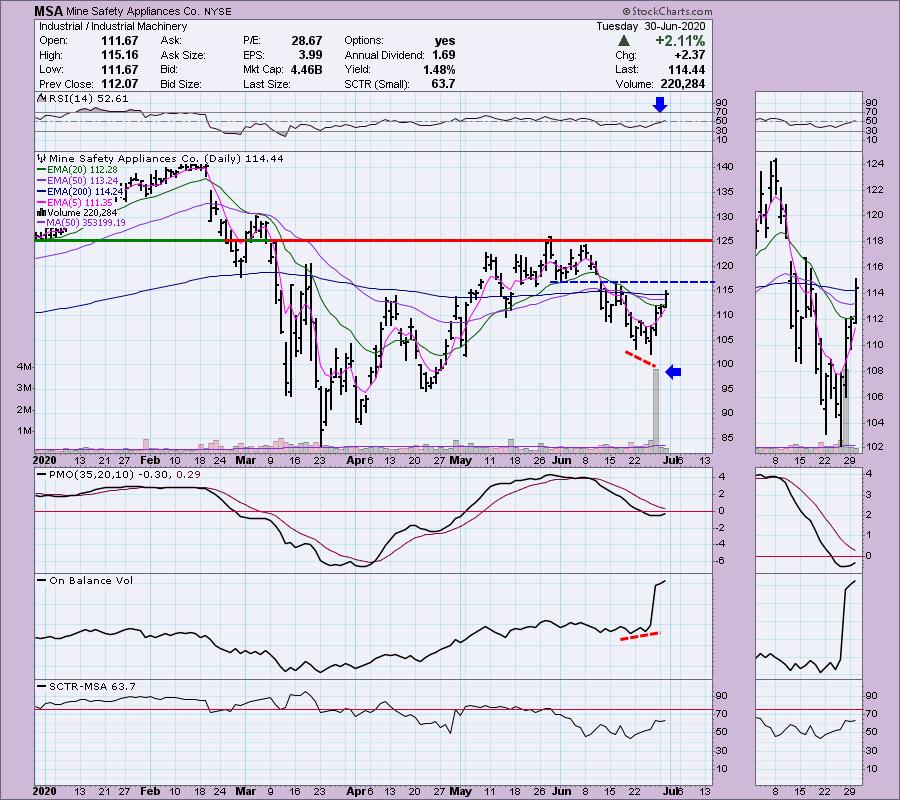Click the SCTR-MSA 63.7 panel label
This screenshot has height=800, width=900.
(x=92, y=686)
